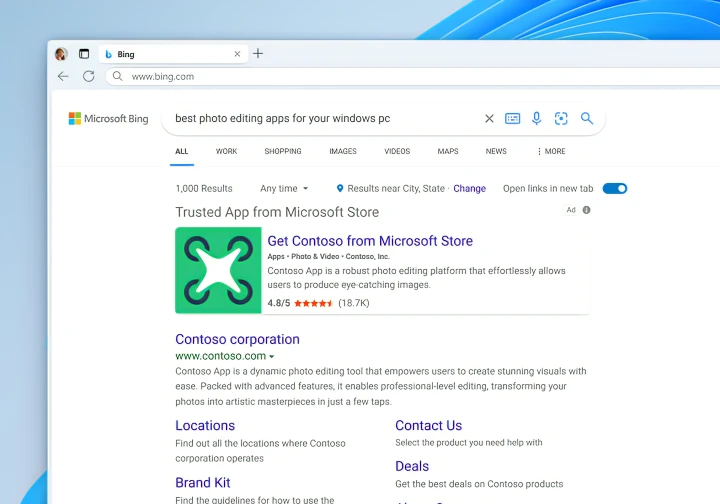Select the ALL results tab

coord(182,151)
